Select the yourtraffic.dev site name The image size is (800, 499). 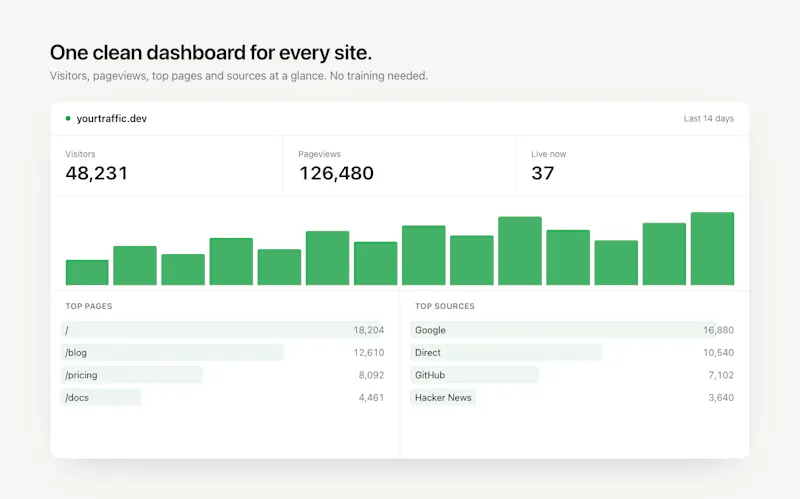pos(112,118)
